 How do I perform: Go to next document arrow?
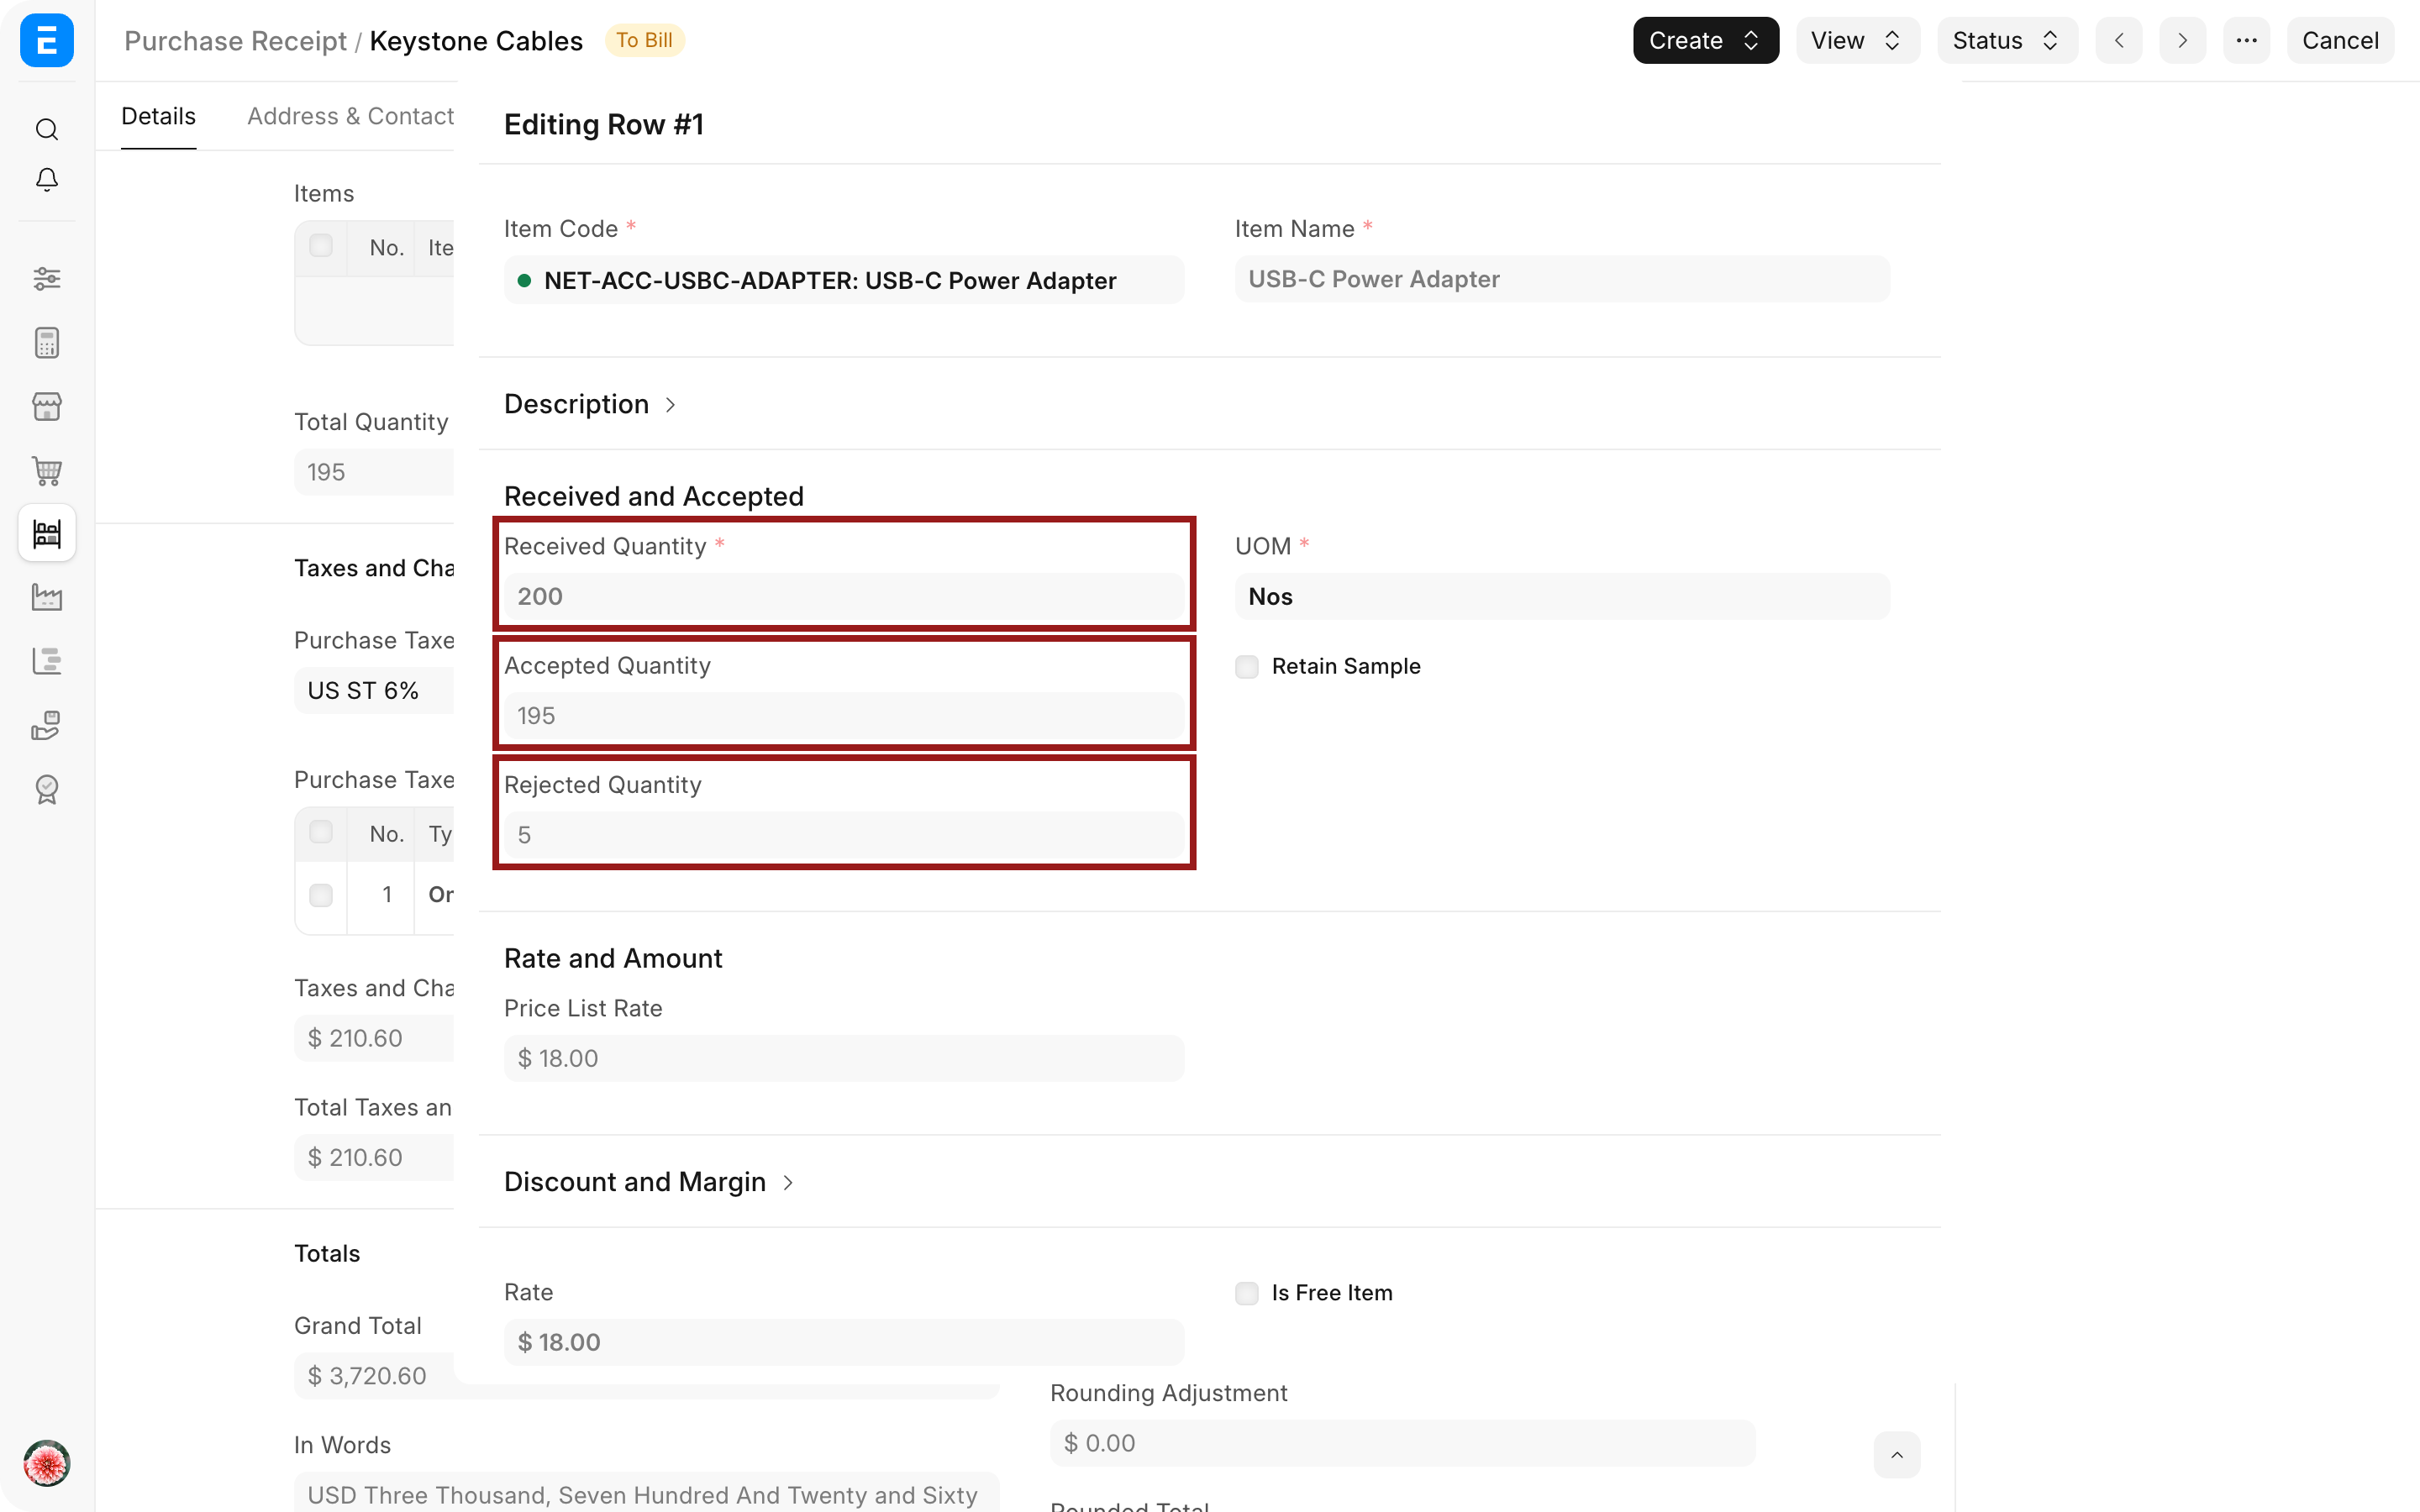pyautogui.click(x=2182, y=41)
